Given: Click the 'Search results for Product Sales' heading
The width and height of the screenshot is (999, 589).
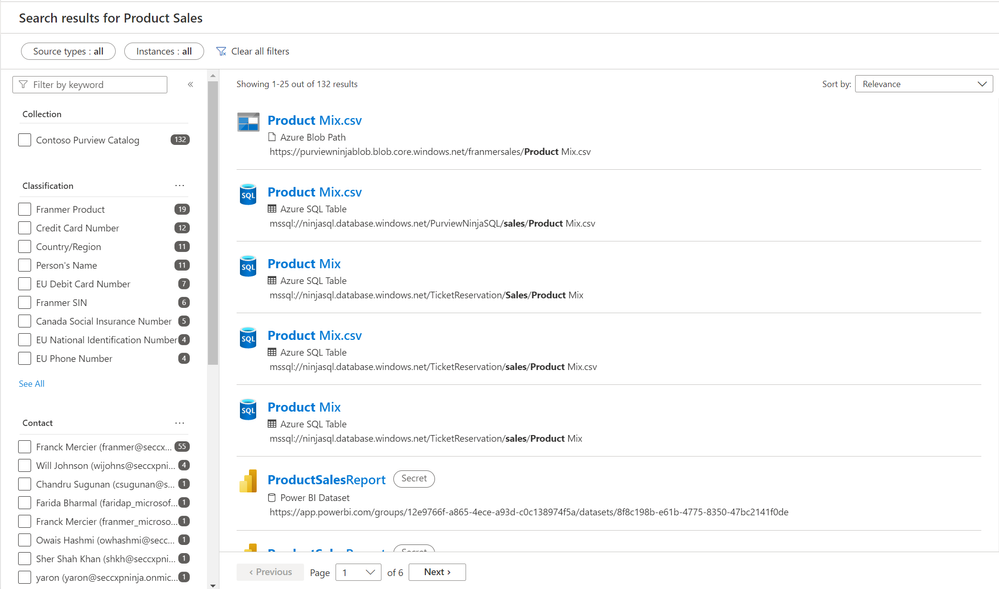Looking at the screenshot, I should (111, 18).
